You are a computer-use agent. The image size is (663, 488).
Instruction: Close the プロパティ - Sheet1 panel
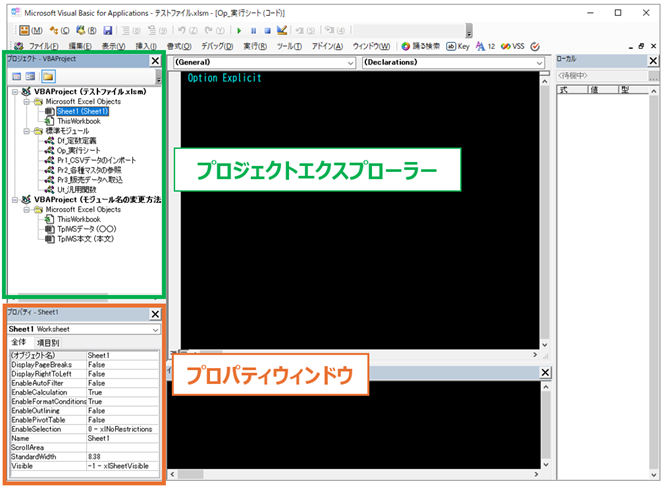pyautogui.click(x=155, y=314)
